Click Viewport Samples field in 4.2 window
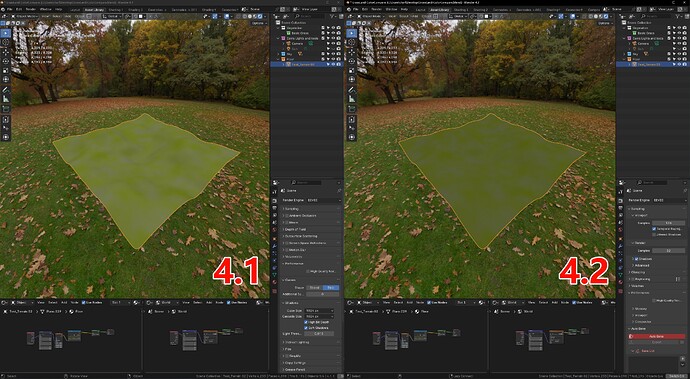The height and width of the screenshot is (379, 690). pyautogui.click(x=668, y=223)
